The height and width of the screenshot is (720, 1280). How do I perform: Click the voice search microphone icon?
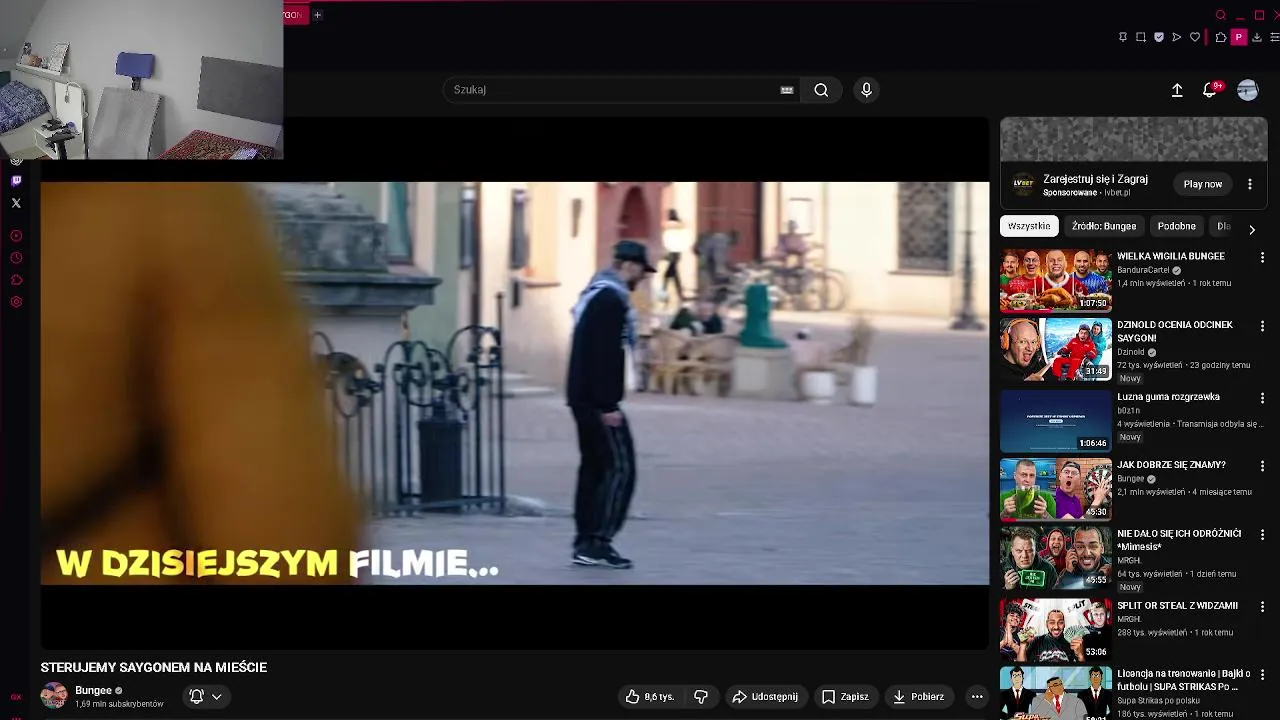point(866,90)
